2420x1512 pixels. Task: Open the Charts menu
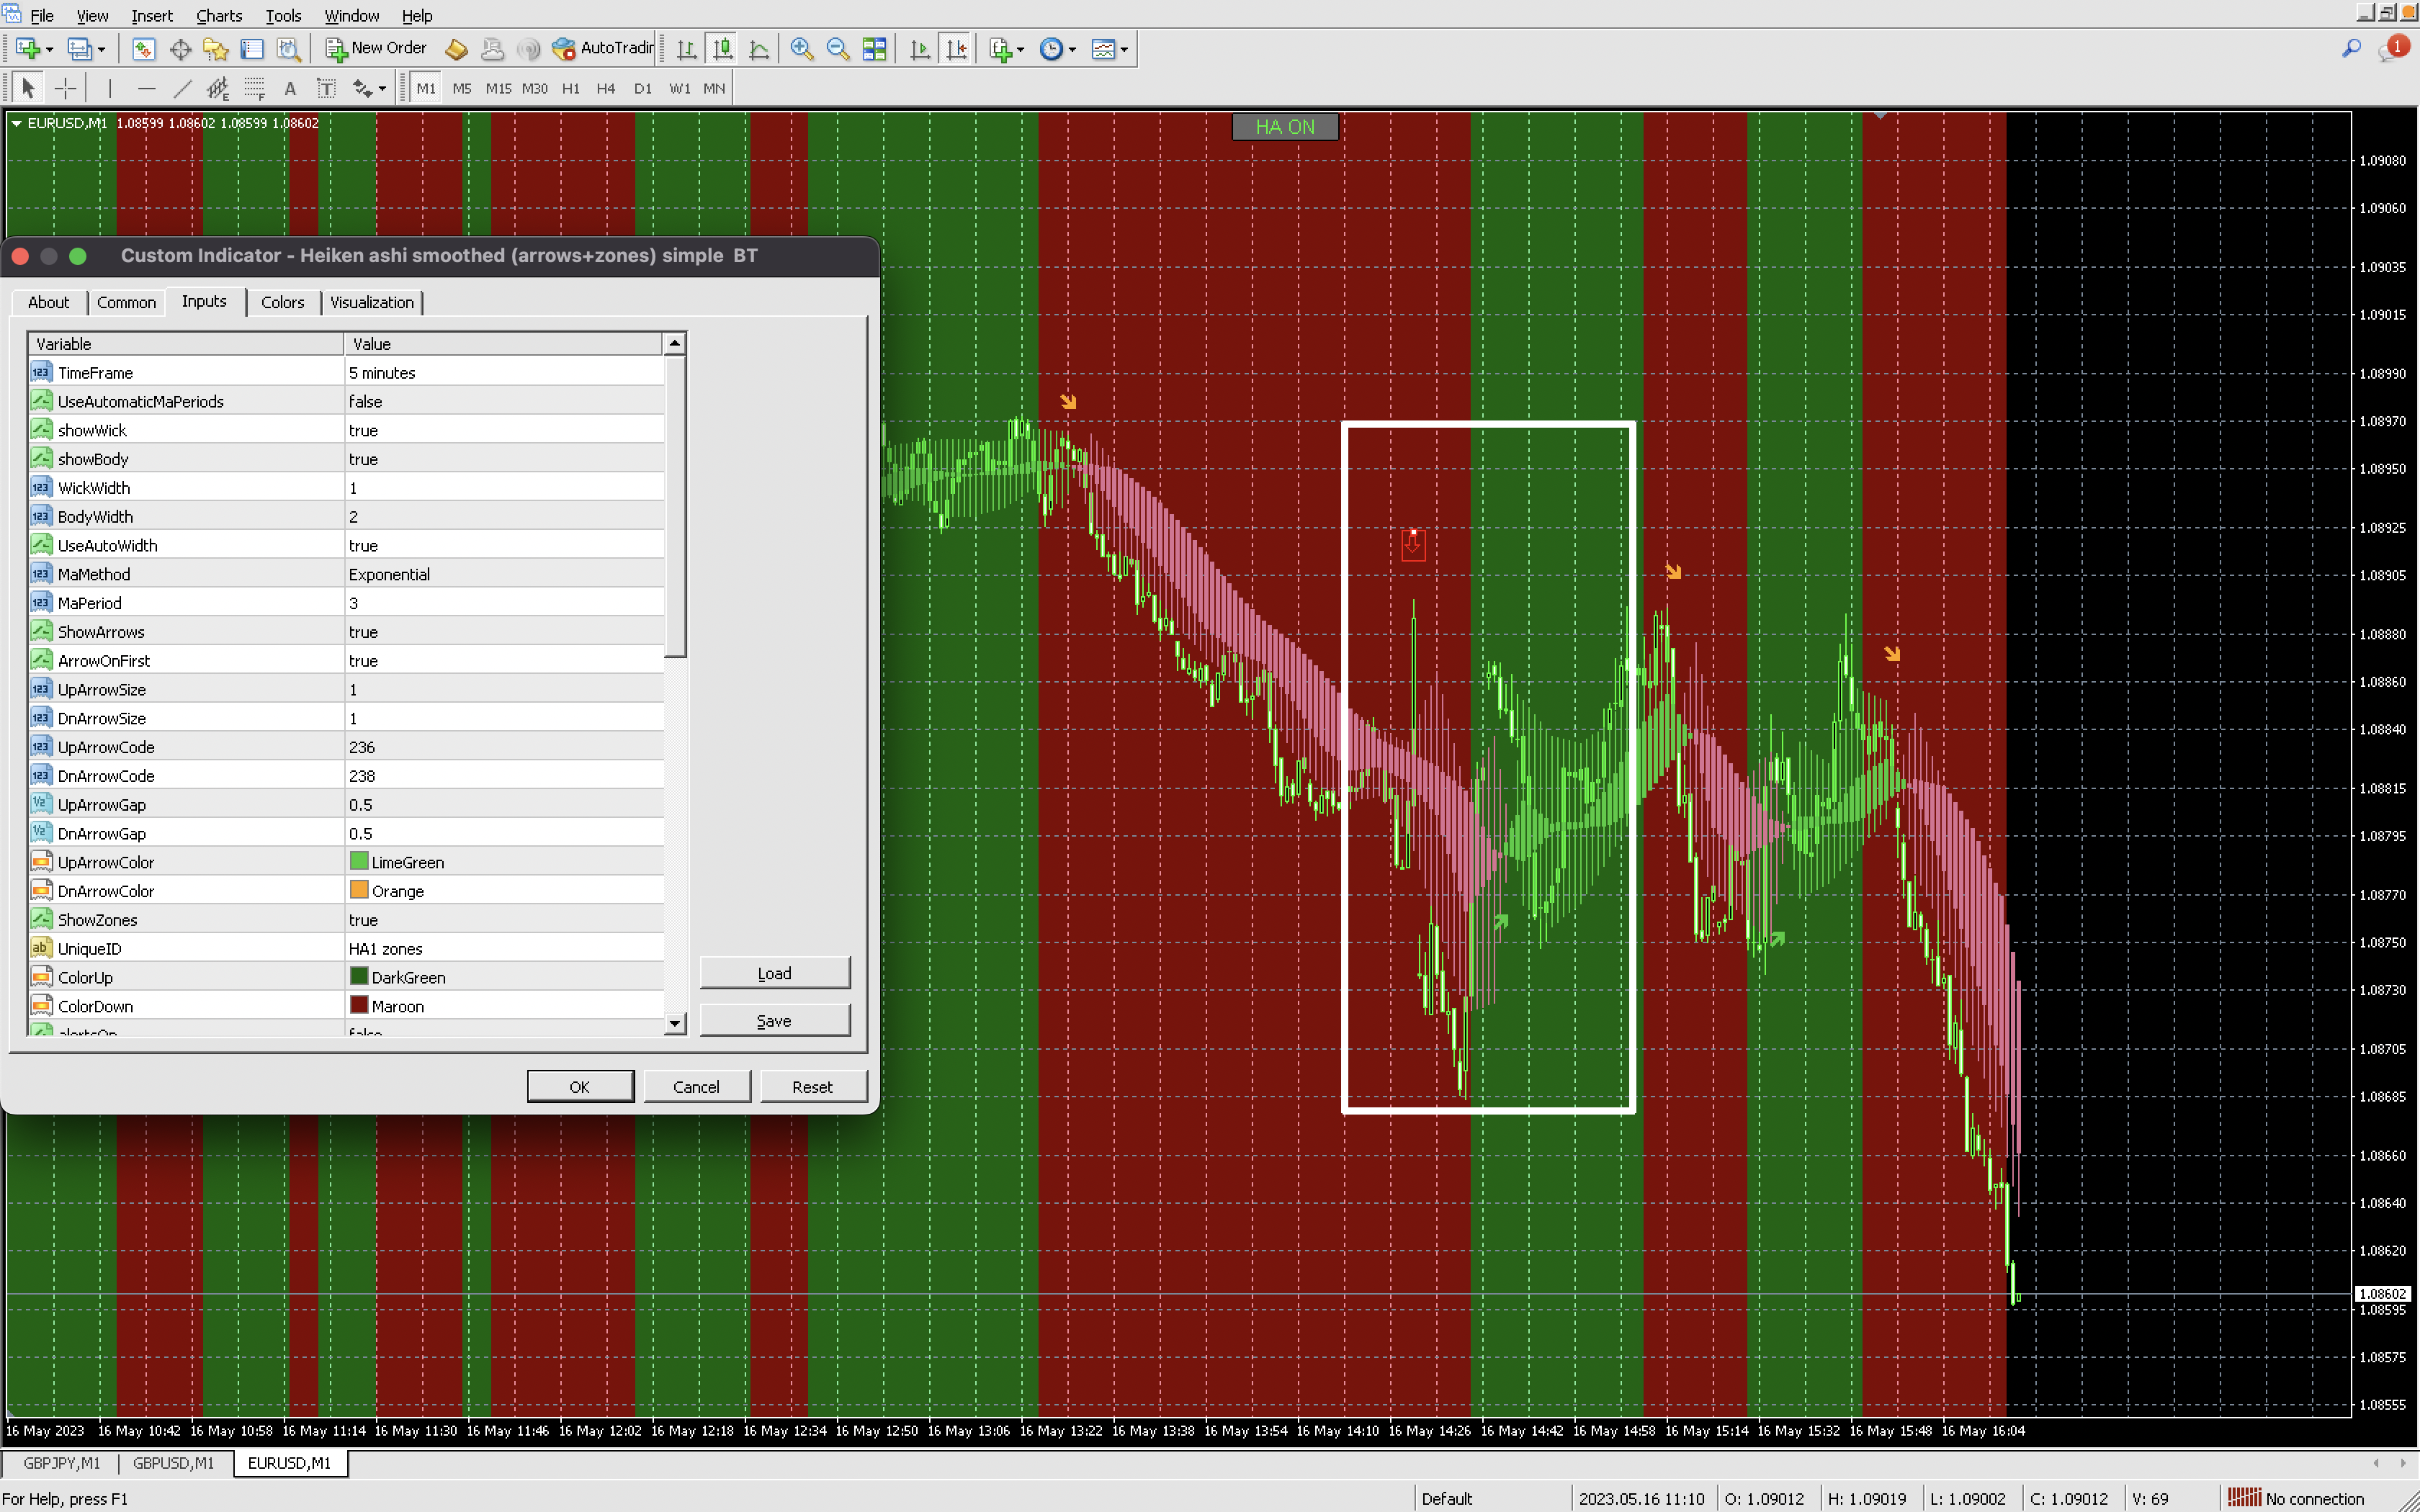tap(218, 16)
